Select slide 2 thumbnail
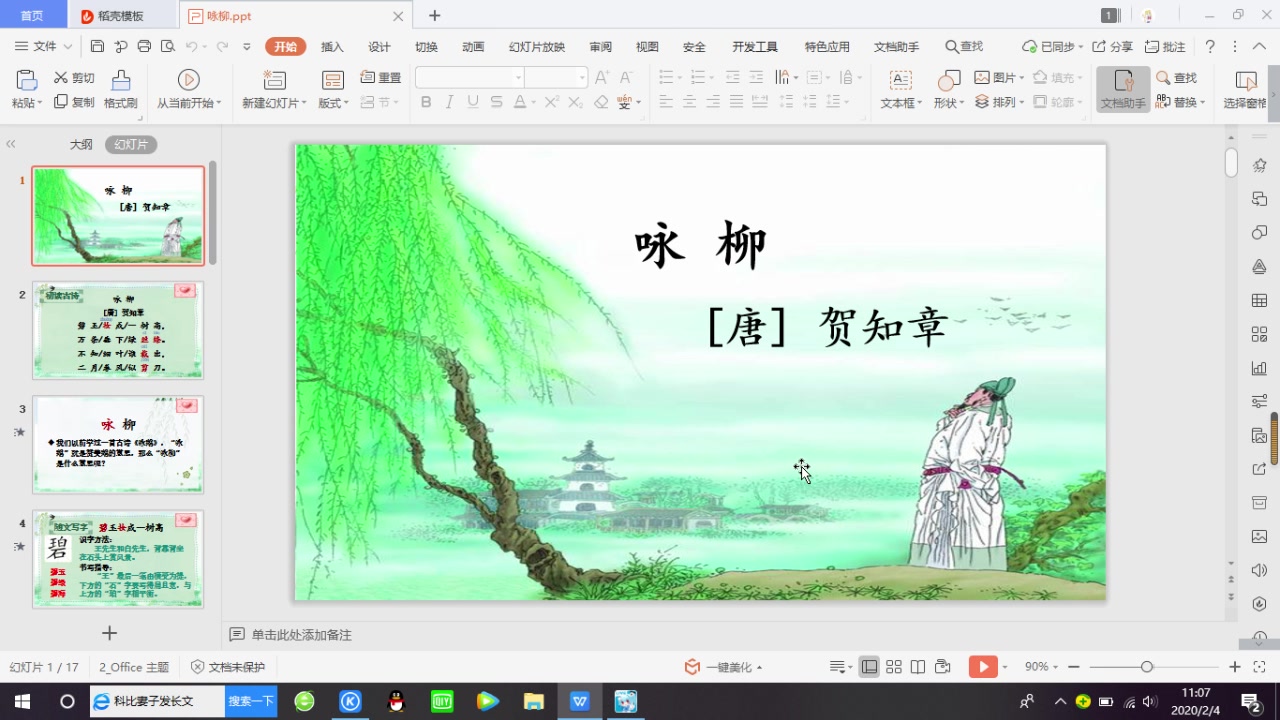The height and width of the screenshot is (720, 1280). (x=118, y=330)
